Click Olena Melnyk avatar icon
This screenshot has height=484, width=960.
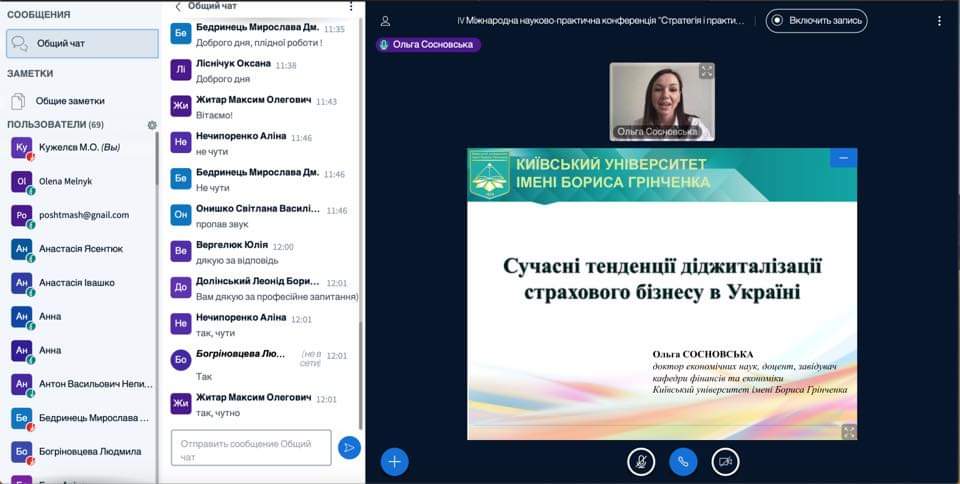21,182
